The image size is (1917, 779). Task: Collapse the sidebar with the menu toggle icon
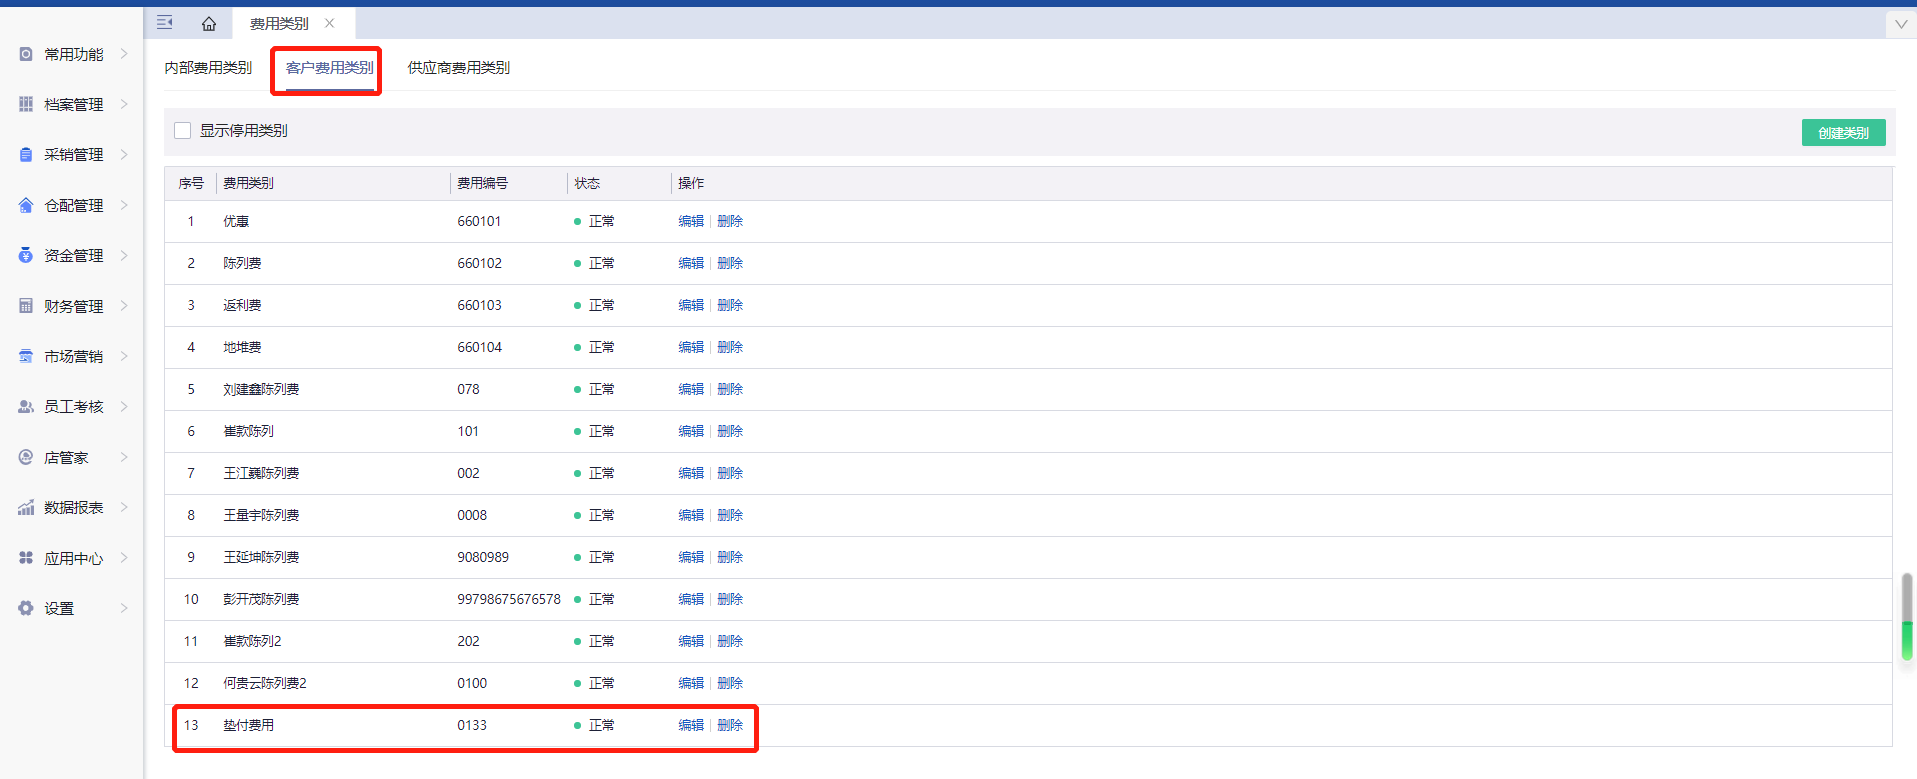pos(165,22)
